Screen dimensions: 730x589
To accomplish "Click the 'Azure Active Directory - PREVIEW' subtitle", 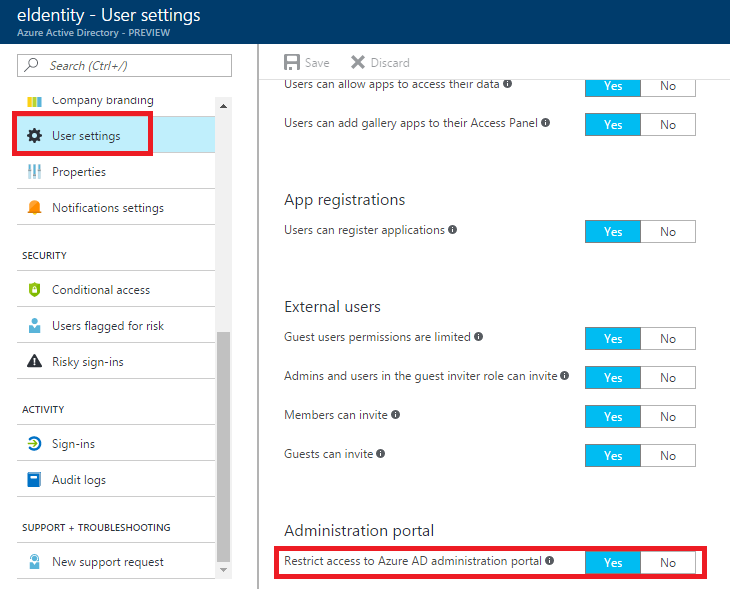I will pyautogui.click(x=93, y=33).
